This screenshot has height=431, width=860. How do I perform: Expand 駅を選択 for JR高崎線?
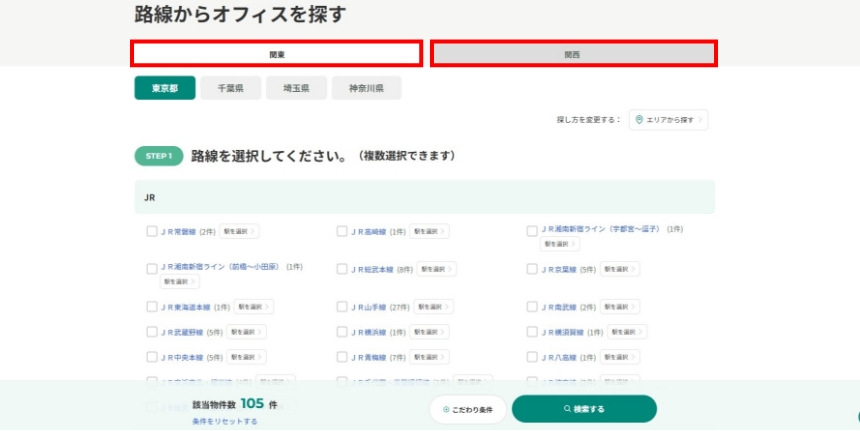click(429, 231)
